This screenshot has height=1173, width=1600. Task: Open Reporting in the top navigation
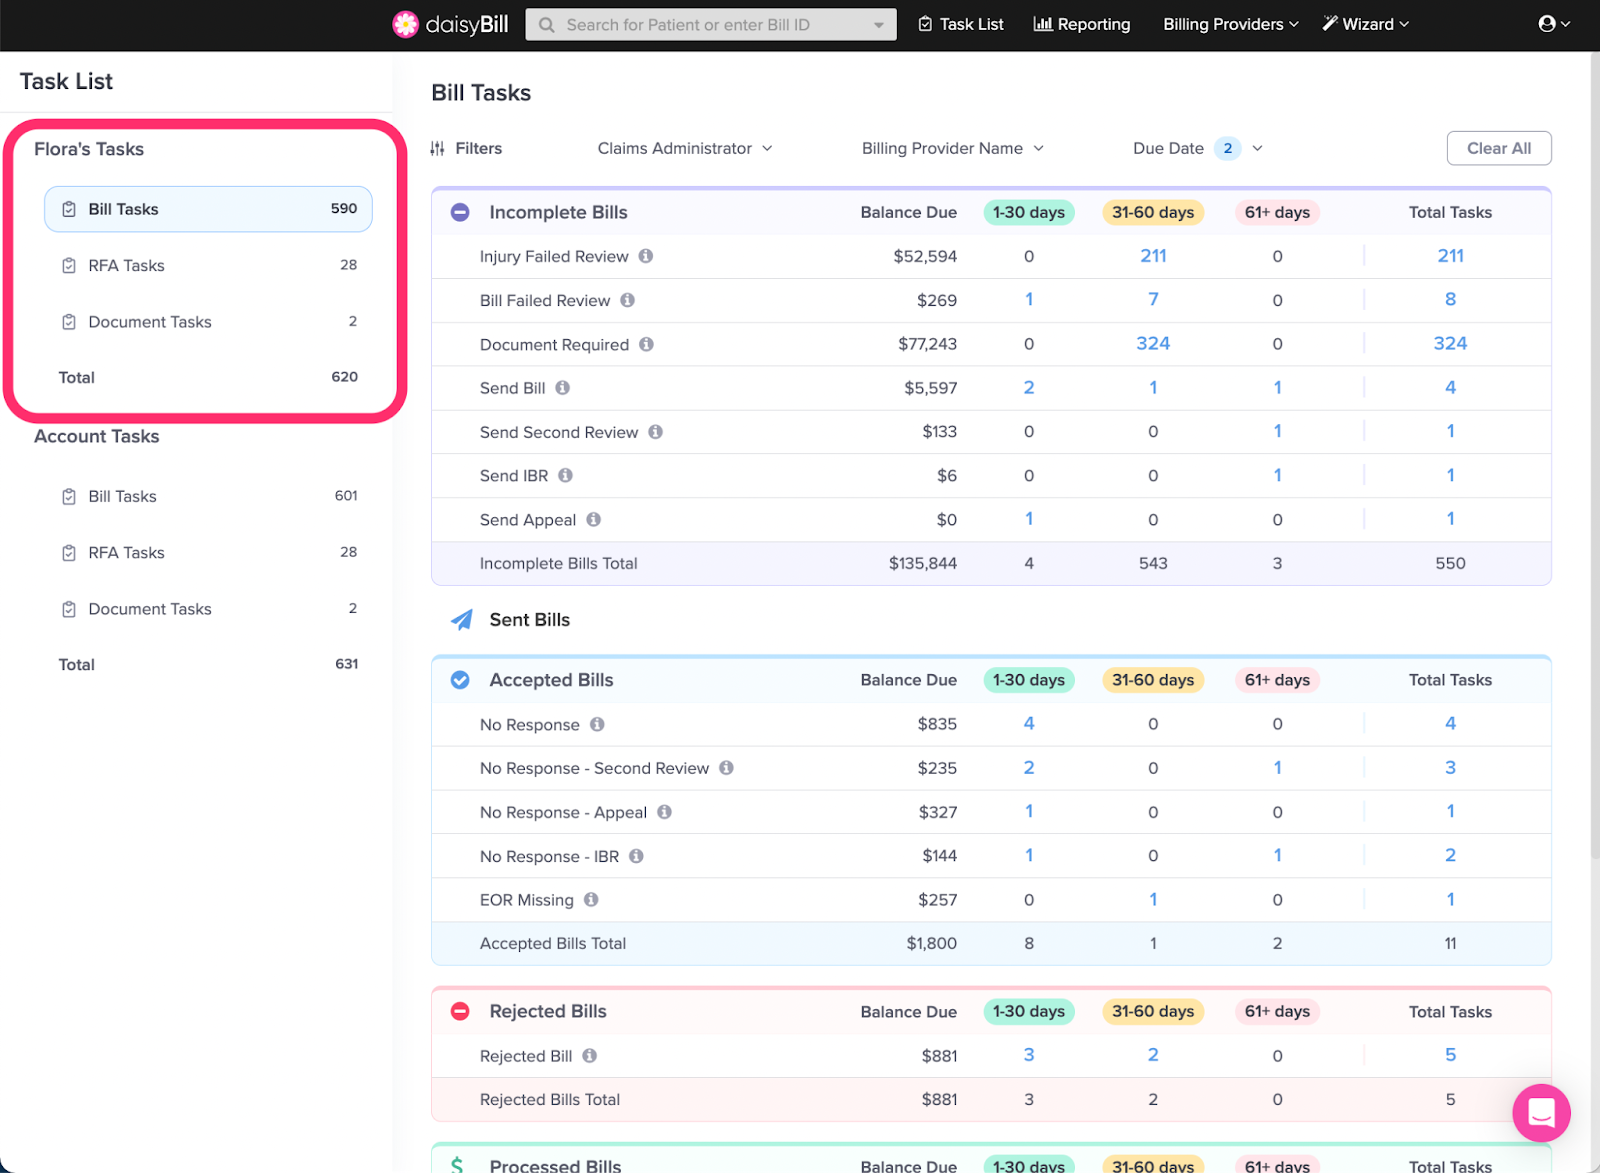click(1082, 24)
